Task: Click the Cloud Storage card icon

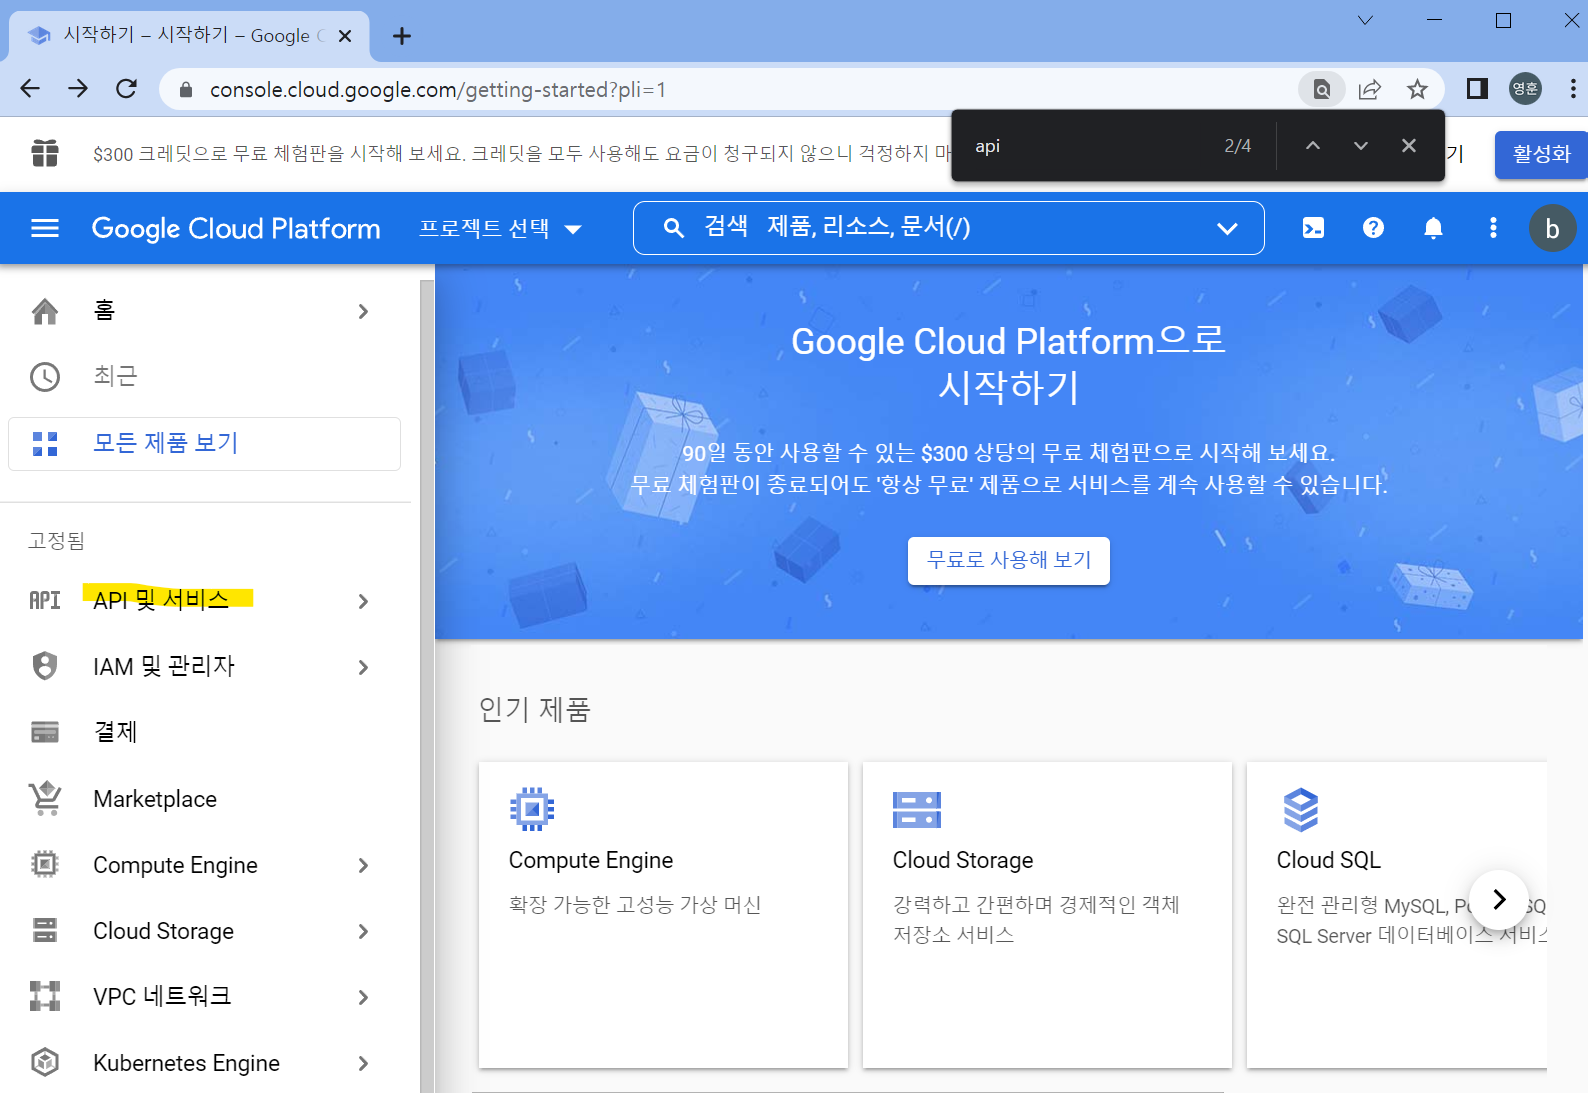Action: coord(917,810)
